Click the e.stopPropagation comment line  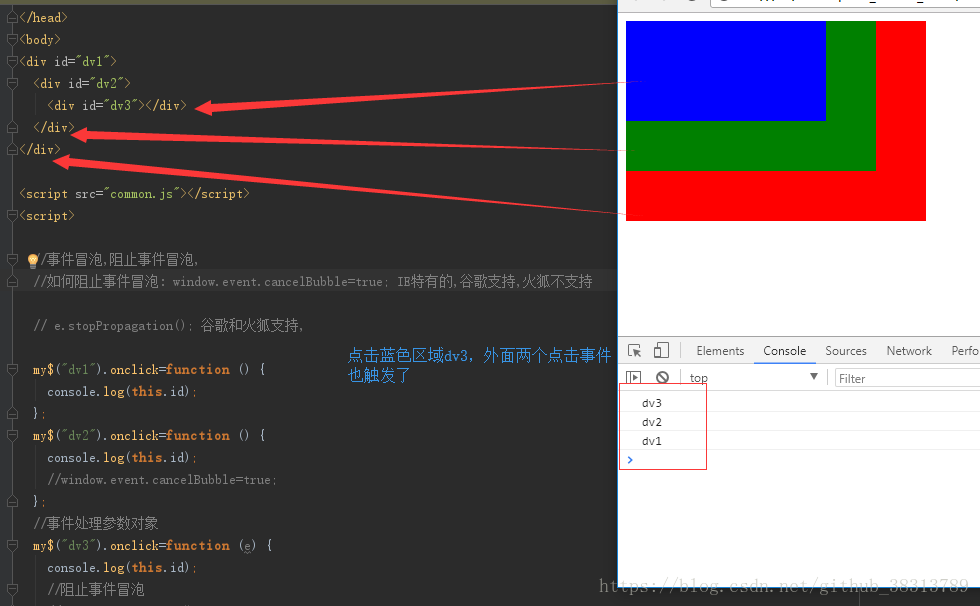coord(169,325)
